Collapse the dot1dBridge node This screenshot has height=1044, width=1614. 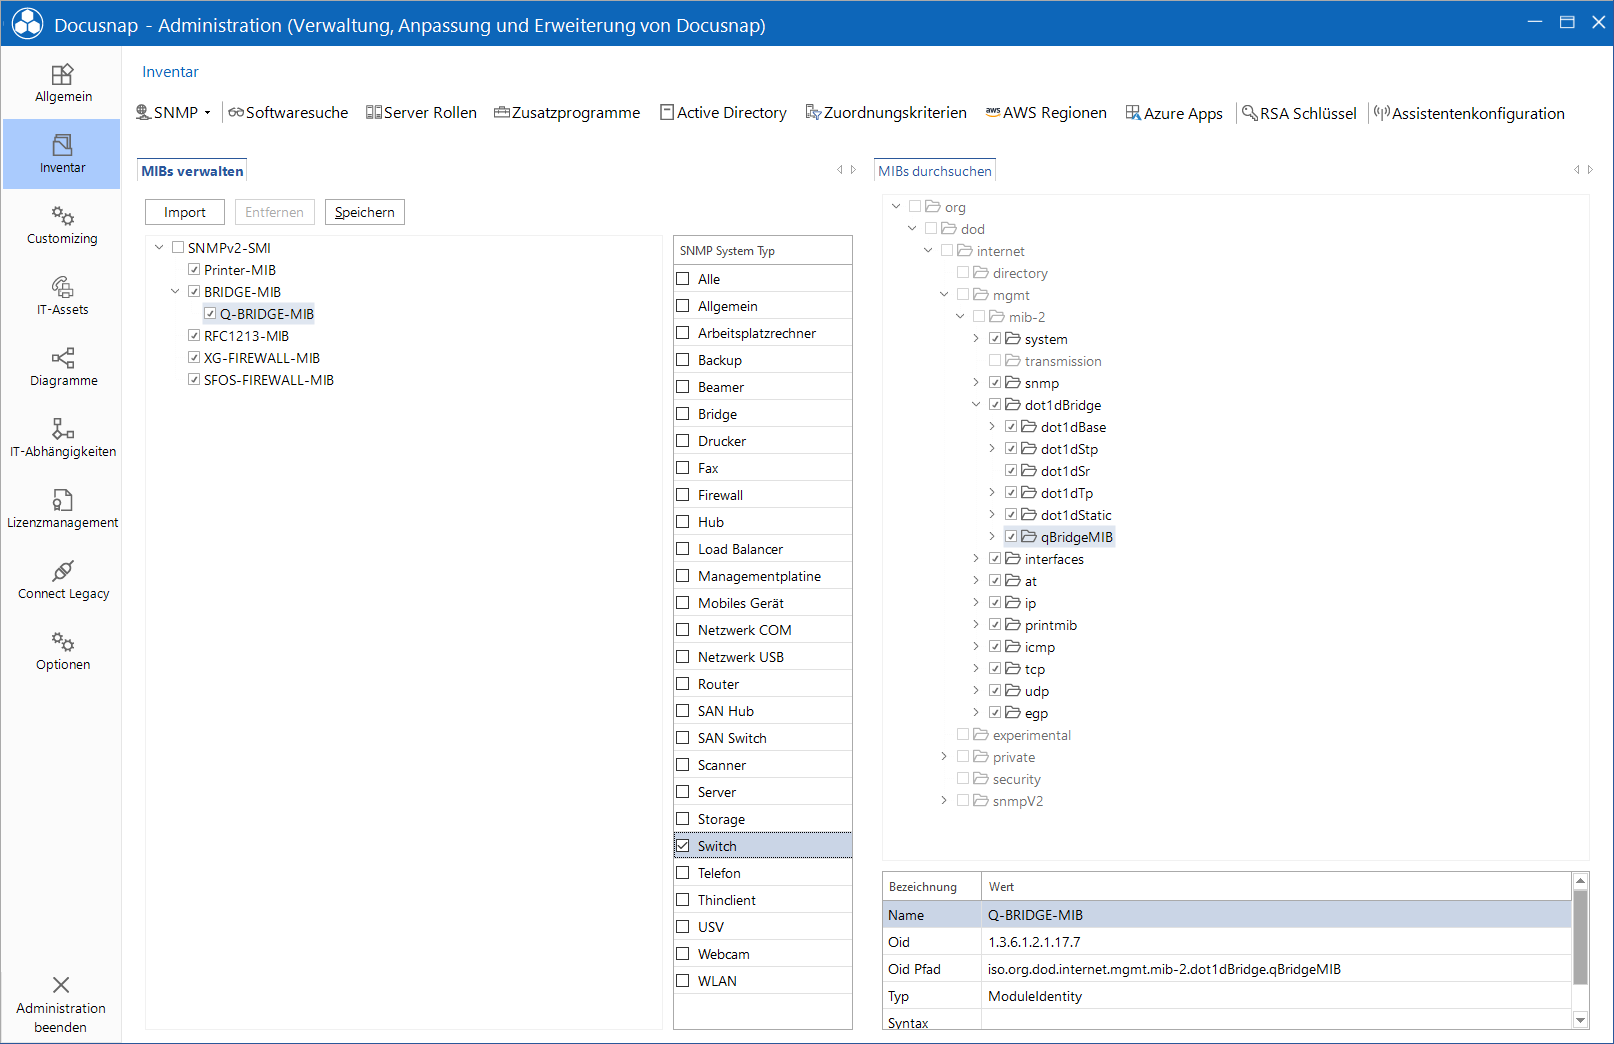click(x=976, y=405)
